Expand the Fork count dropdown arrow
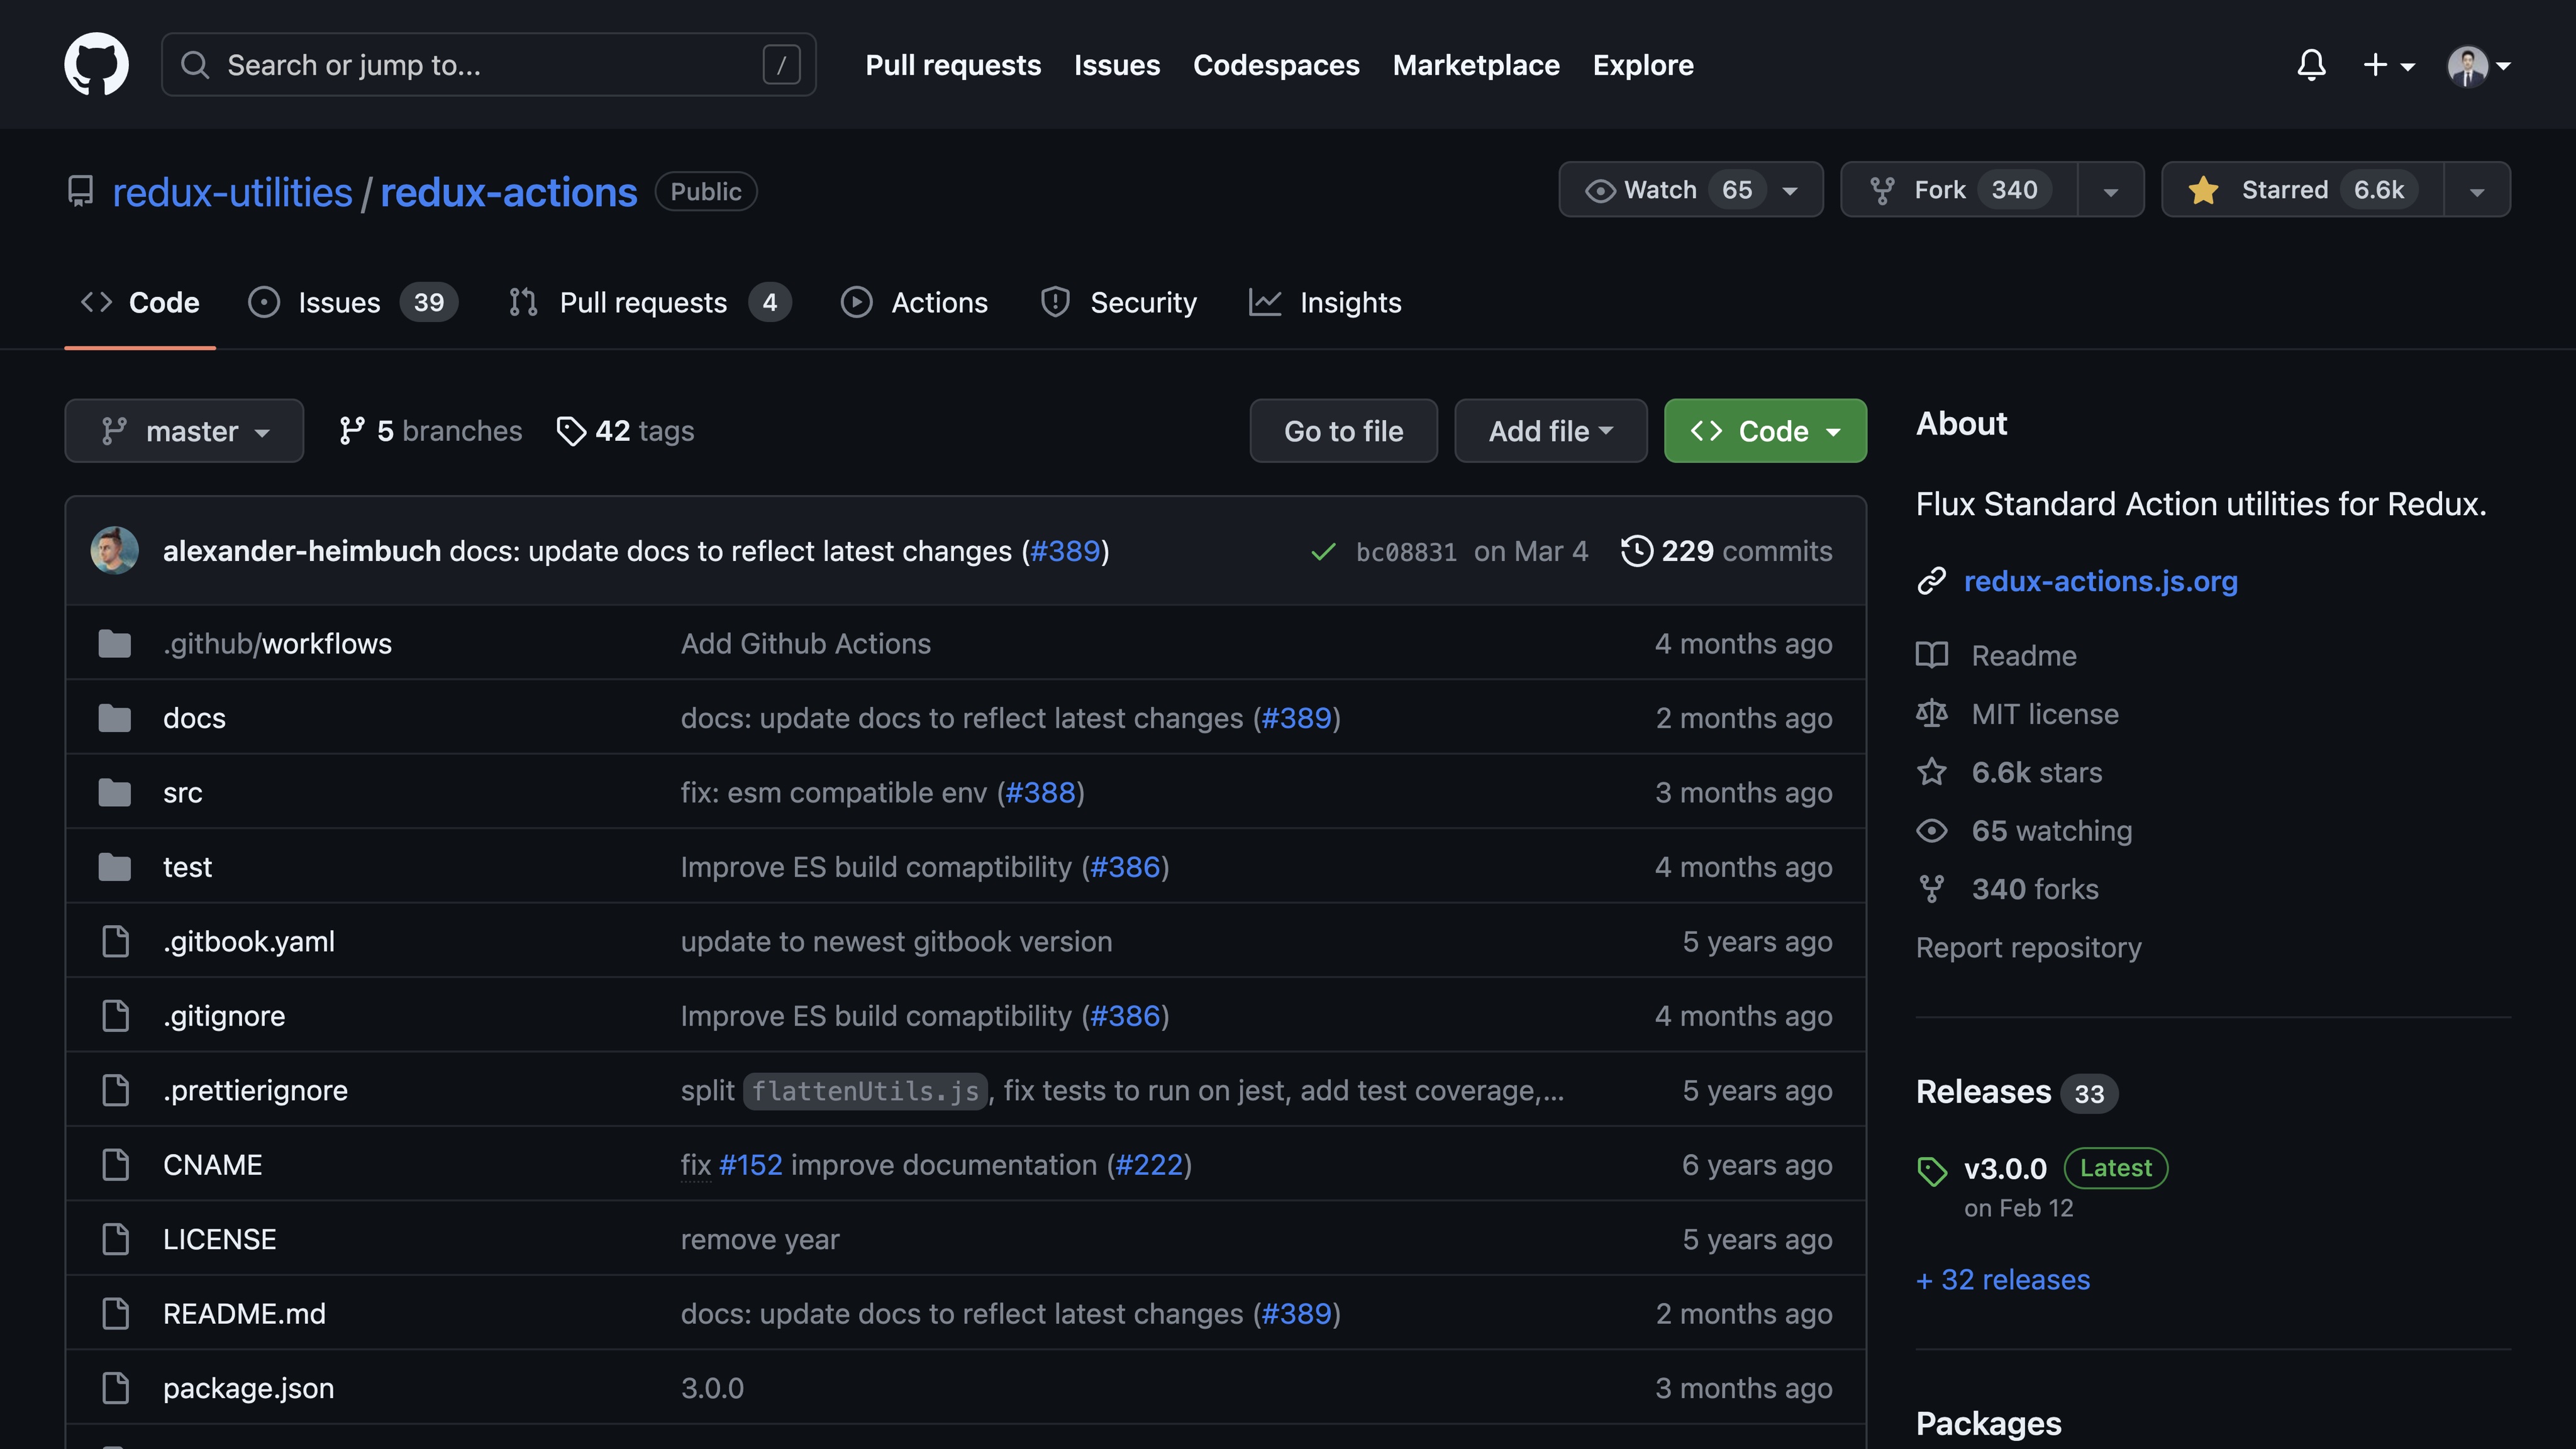This screenshot has width=2576, height=1449. coord(2109,189)
